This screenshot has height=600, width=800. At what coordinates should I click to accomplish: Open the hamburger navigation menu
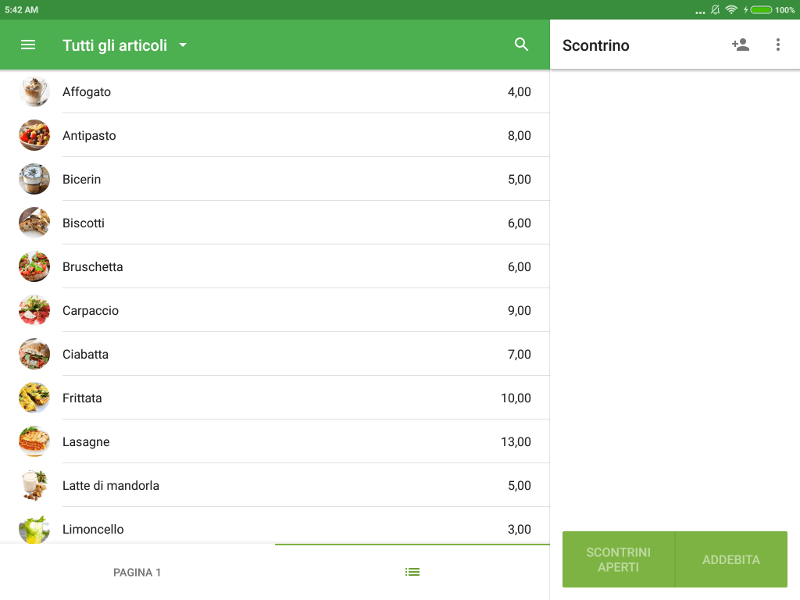pos(28,45)
